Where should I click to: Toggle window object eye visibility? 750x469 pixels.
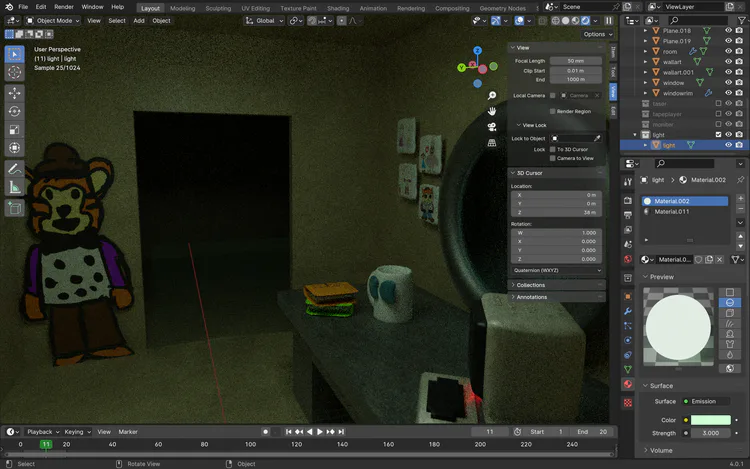(728, 83)
